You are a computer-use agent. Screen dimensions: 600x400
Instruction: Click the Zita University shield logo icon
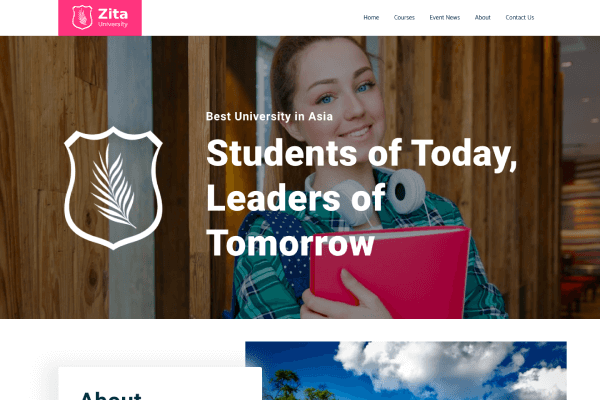[82, 17]
